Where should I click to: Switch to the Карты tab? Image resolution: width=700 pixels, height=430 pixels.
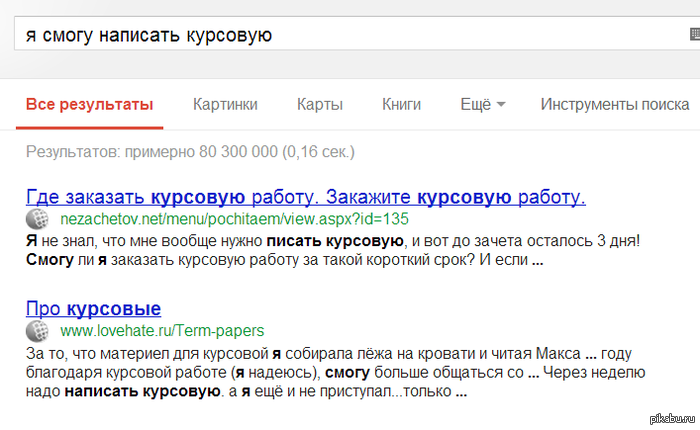pyautogui.click(x=320, y=104)
